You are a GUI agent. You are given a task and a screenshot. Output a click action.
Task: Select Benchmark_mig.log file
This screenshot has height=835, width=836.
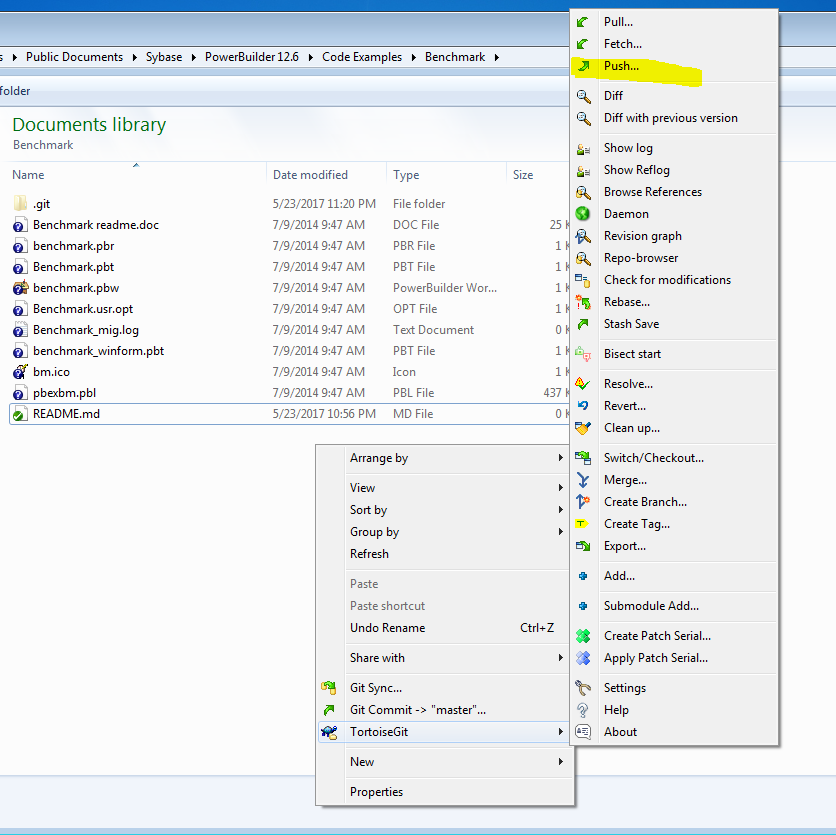(86, 330)
